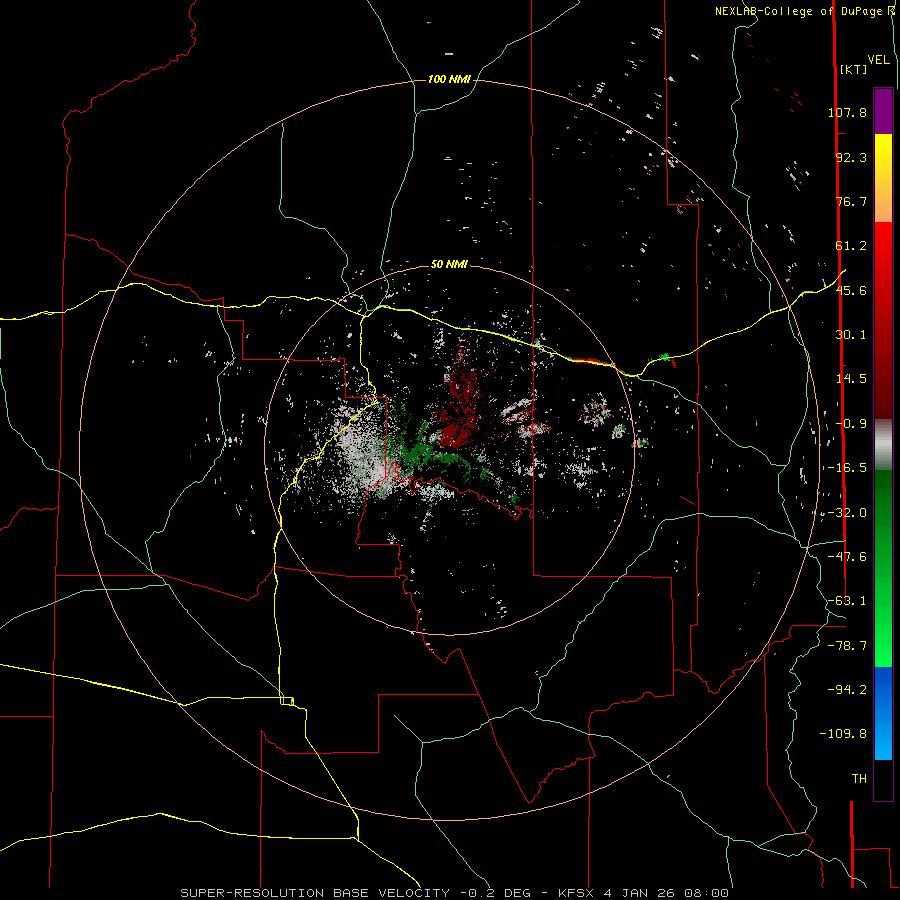Click the bright green color bar segment

[883, 568]
